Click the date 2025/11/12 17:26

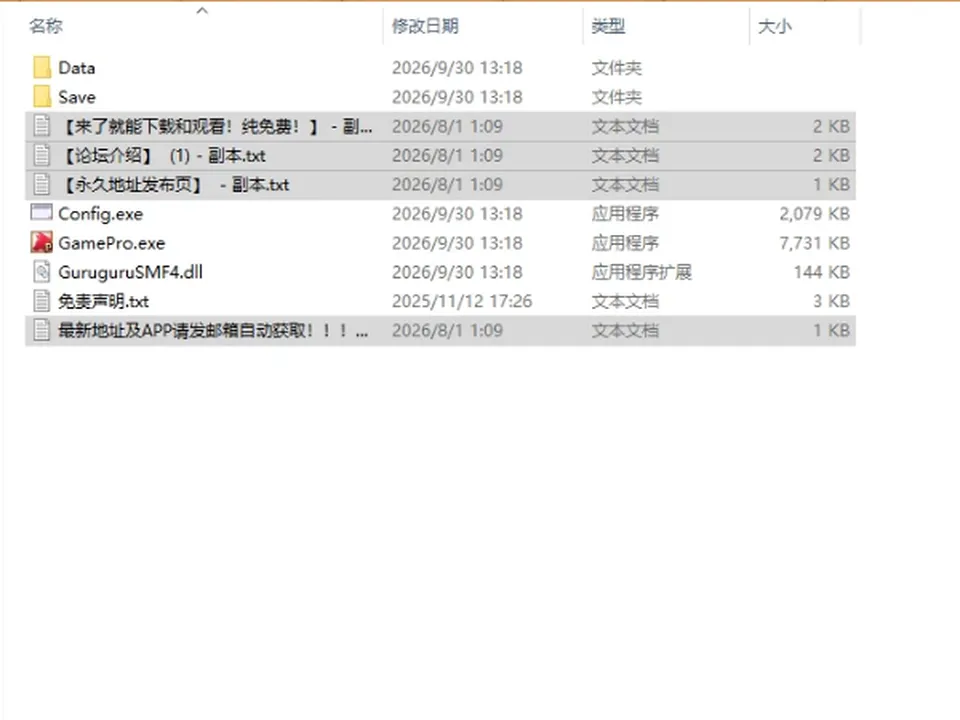[462, 301]
